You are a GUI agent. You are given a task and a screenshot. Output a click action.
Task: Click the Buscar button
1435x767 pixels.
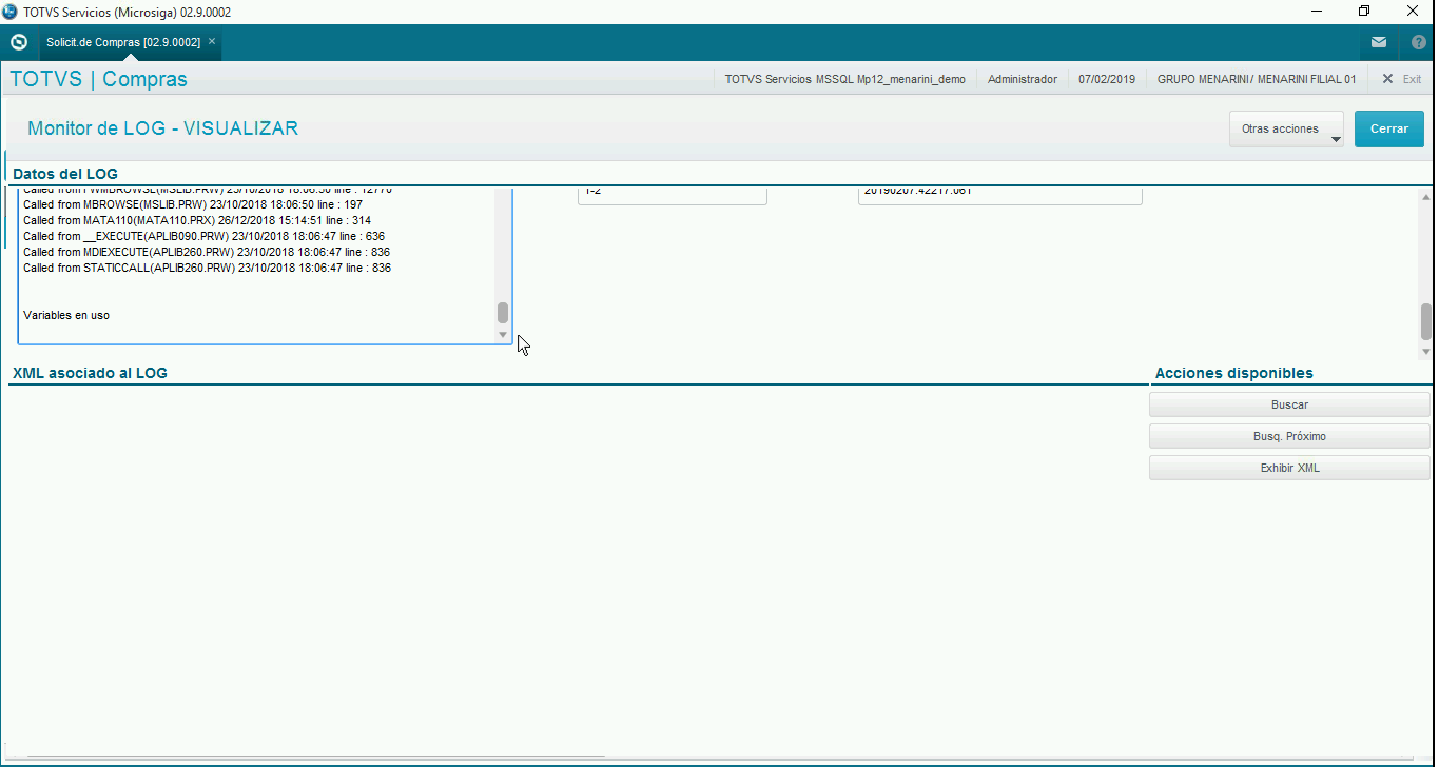pyautogui.click(x=1289, y=405)
